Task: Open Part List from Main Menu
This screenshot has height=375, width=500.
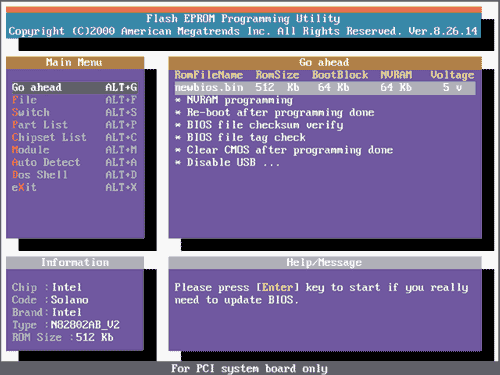Action: click(75, 125)
